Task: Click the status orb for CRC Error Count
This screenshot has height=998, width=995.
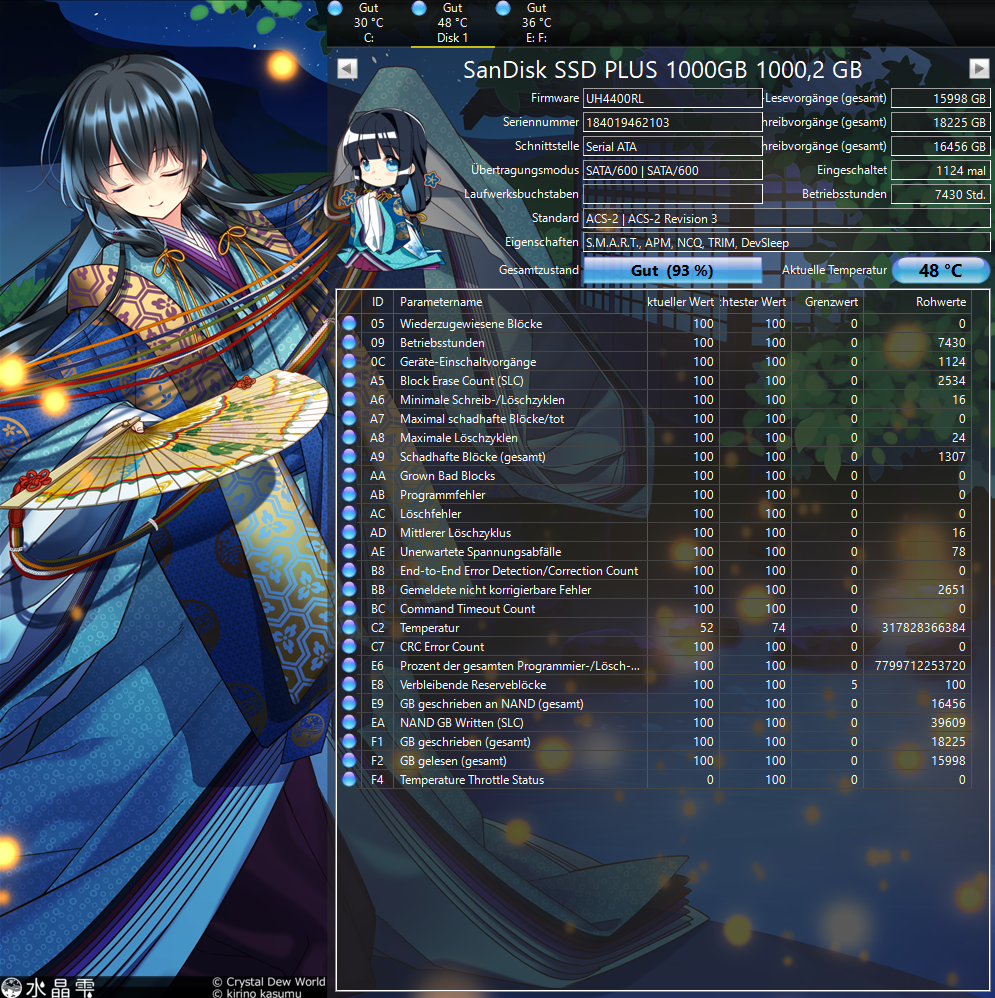Action: [x=349, y=647]
